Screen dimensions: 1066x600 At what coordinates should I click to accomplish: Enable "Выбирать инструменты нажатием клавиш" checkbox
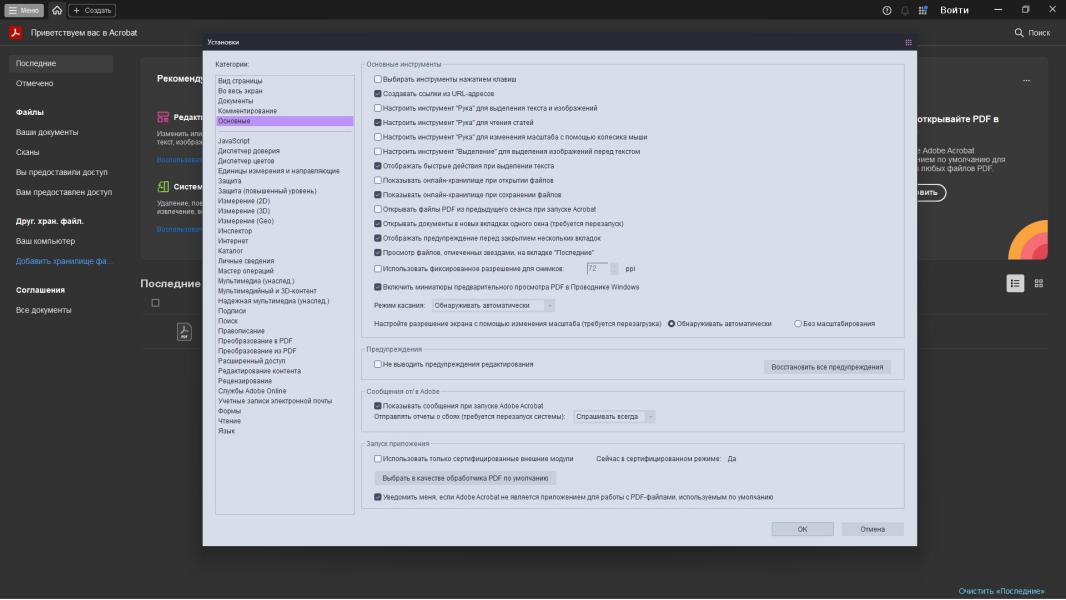click(x=378, y=79)
